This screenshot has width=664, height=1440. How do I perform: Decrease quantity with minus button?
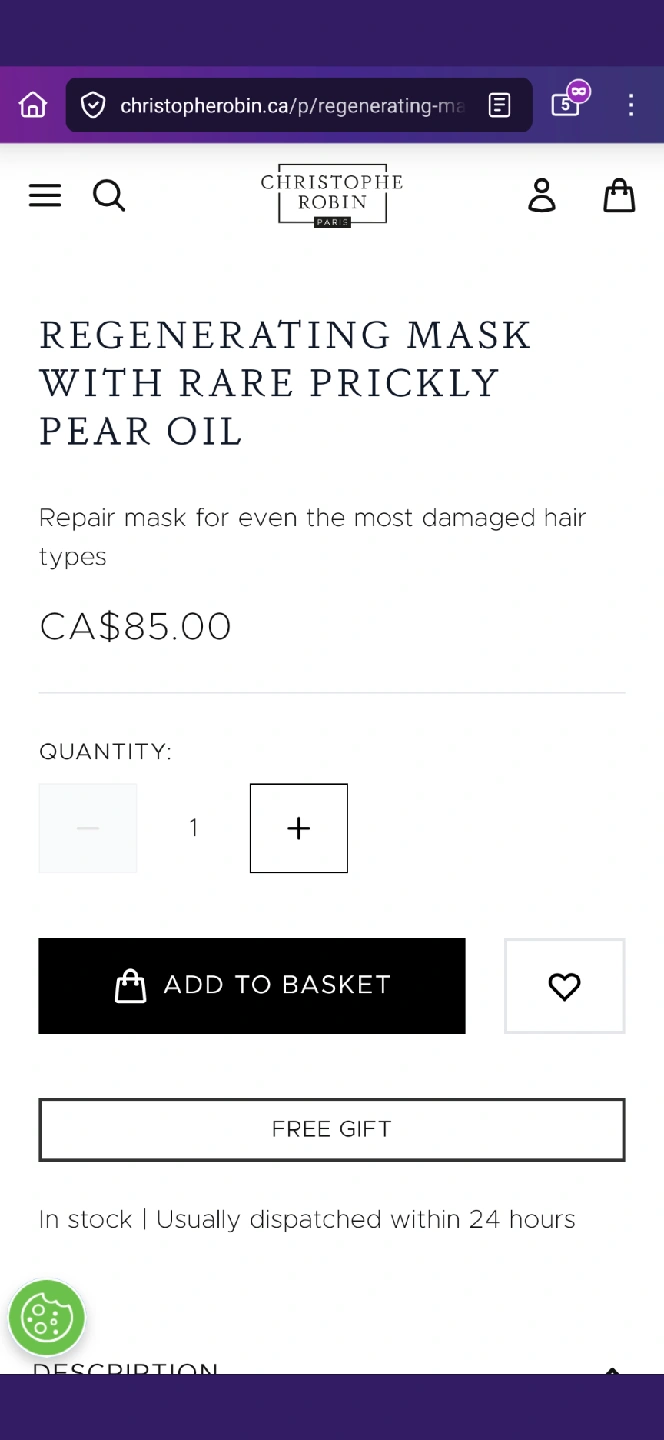click(x=88, y=828)
